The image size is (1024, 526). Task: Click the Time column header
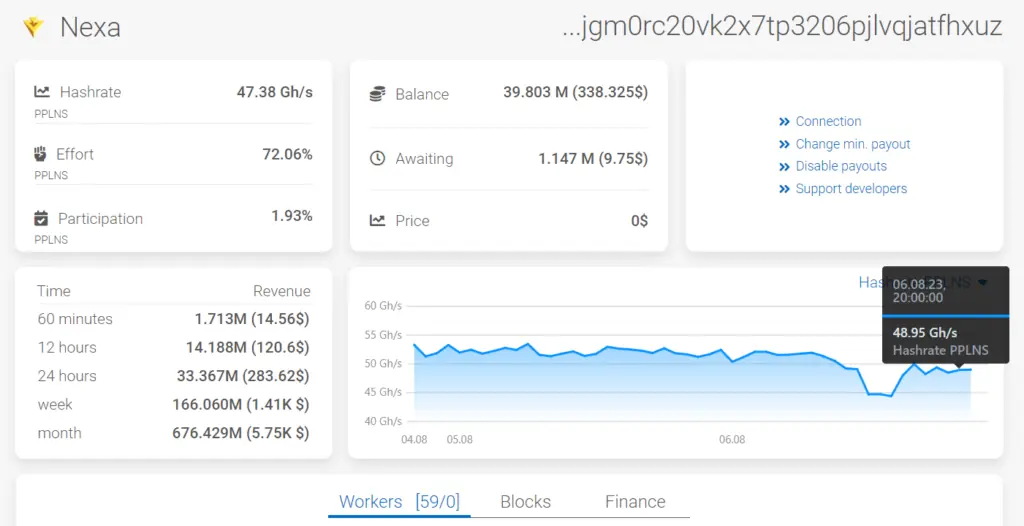[x=54, y=291]
